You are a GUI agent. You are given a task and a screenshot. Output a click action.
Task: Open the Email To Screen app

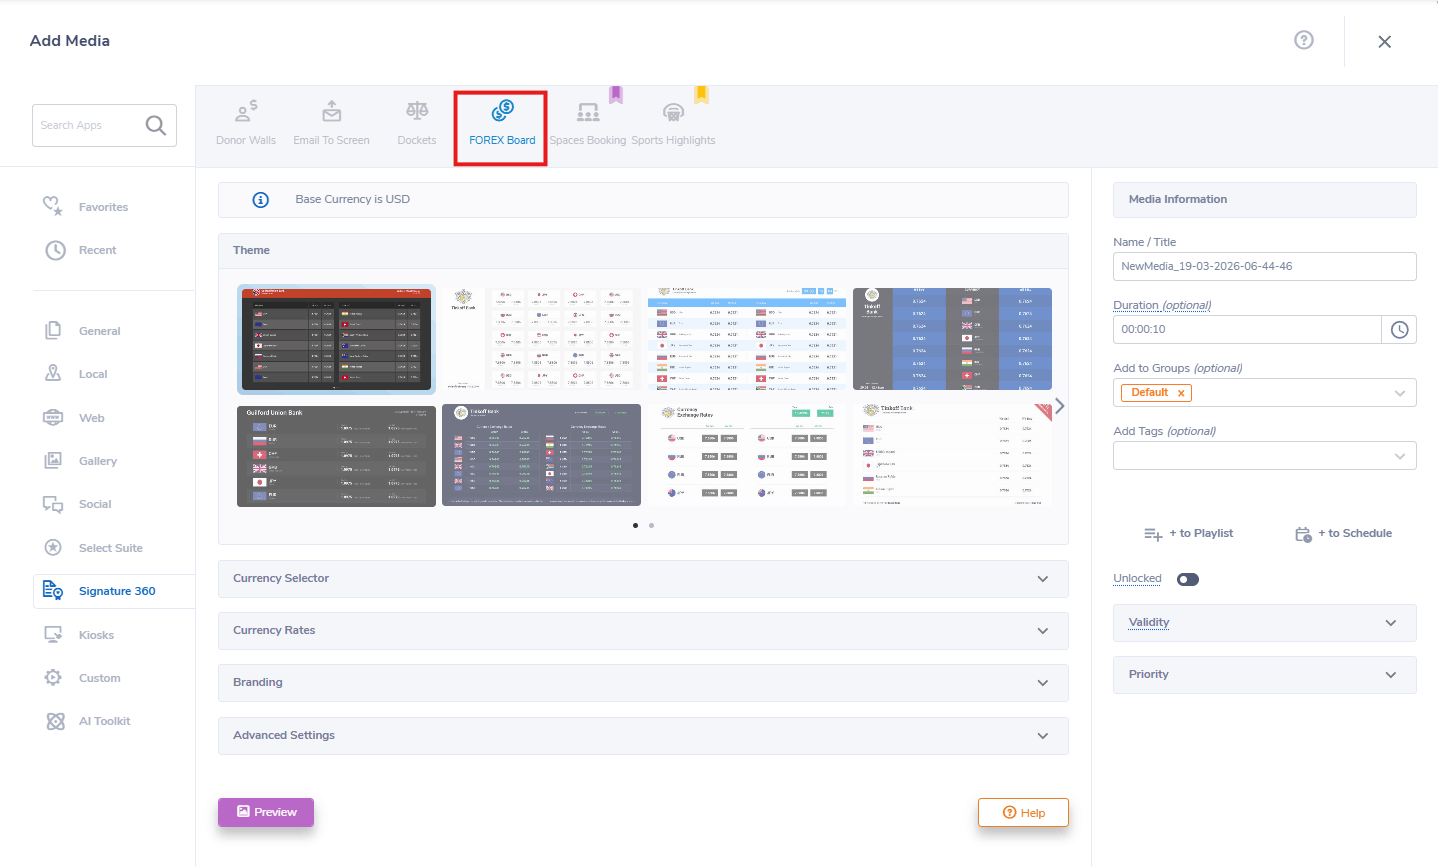[x=331, y=123]
